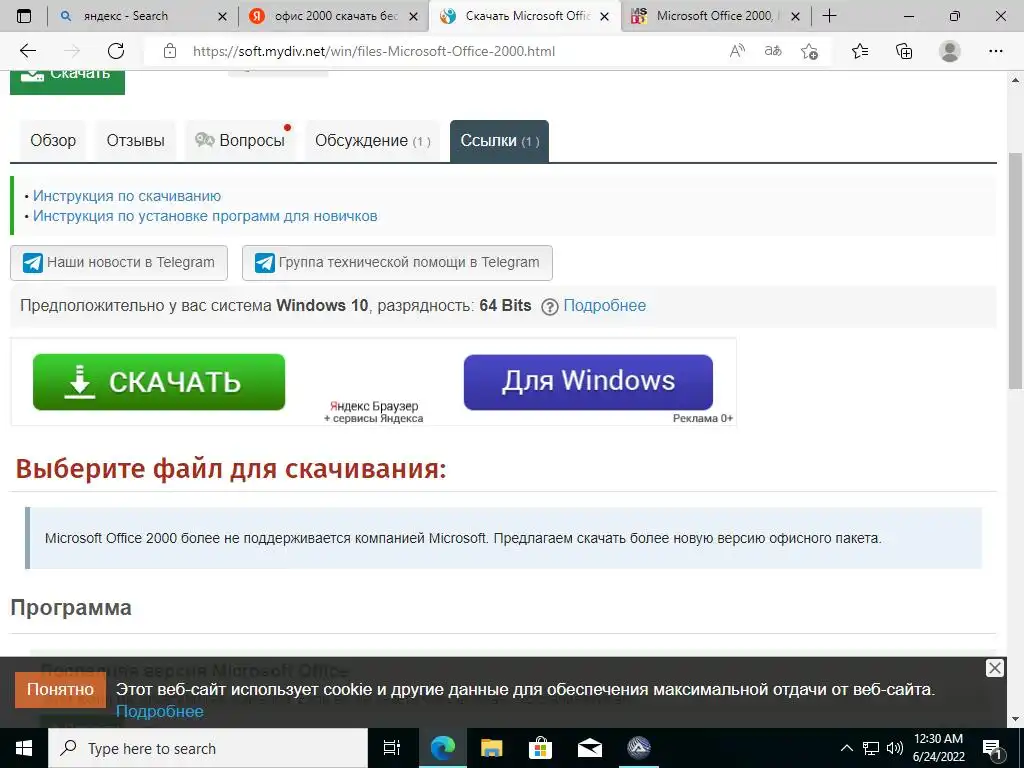Close the яндекс - Search tab
This screenshot has width=1024, height=768.
tap(222, 16)
